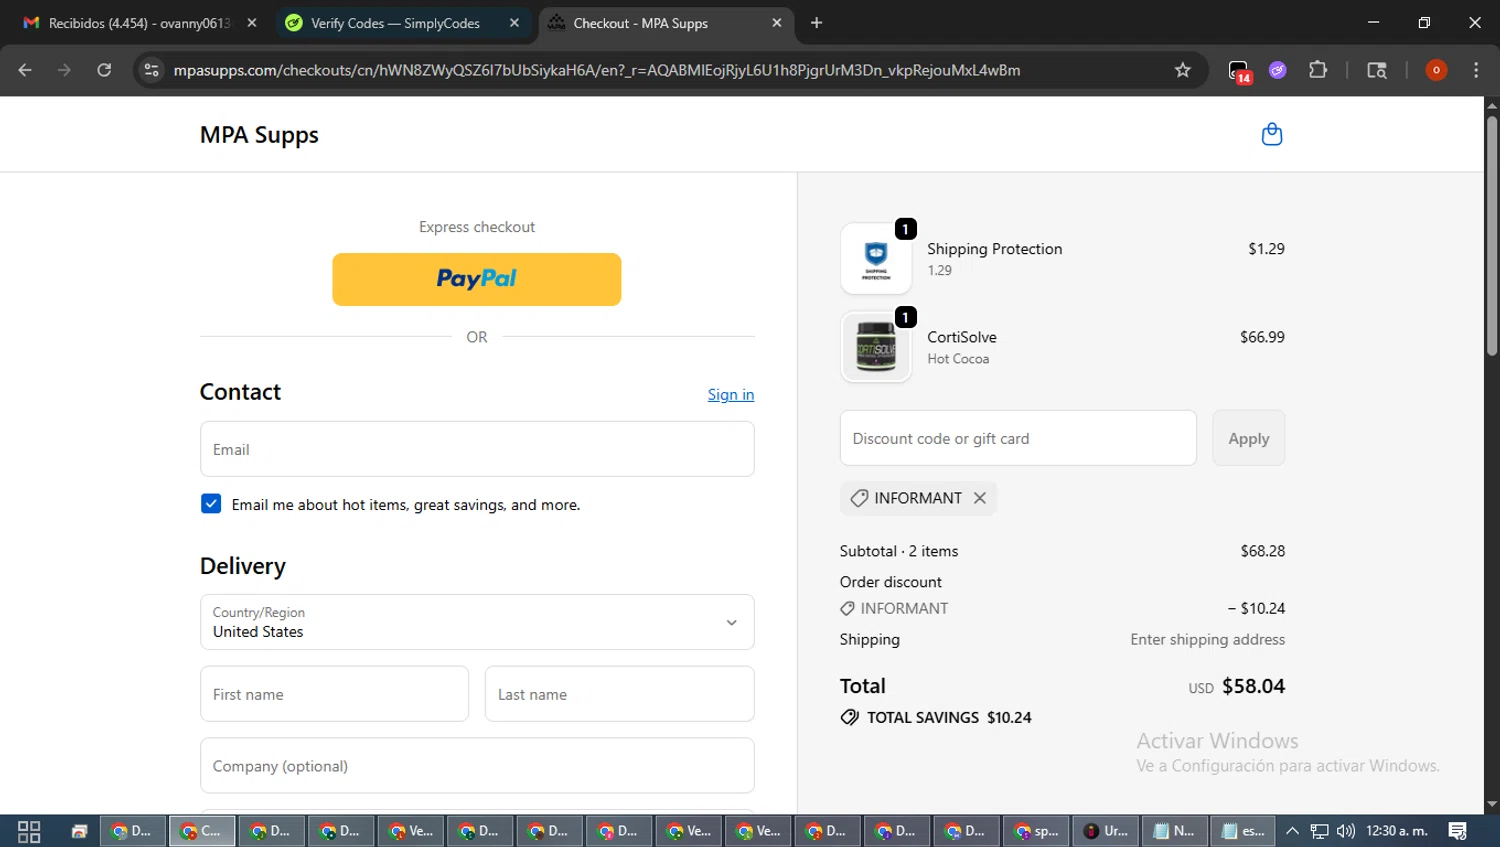Screen dimensions: 1500x847
Task: Click the Enter shipping address text
Action: [1208, 639]
